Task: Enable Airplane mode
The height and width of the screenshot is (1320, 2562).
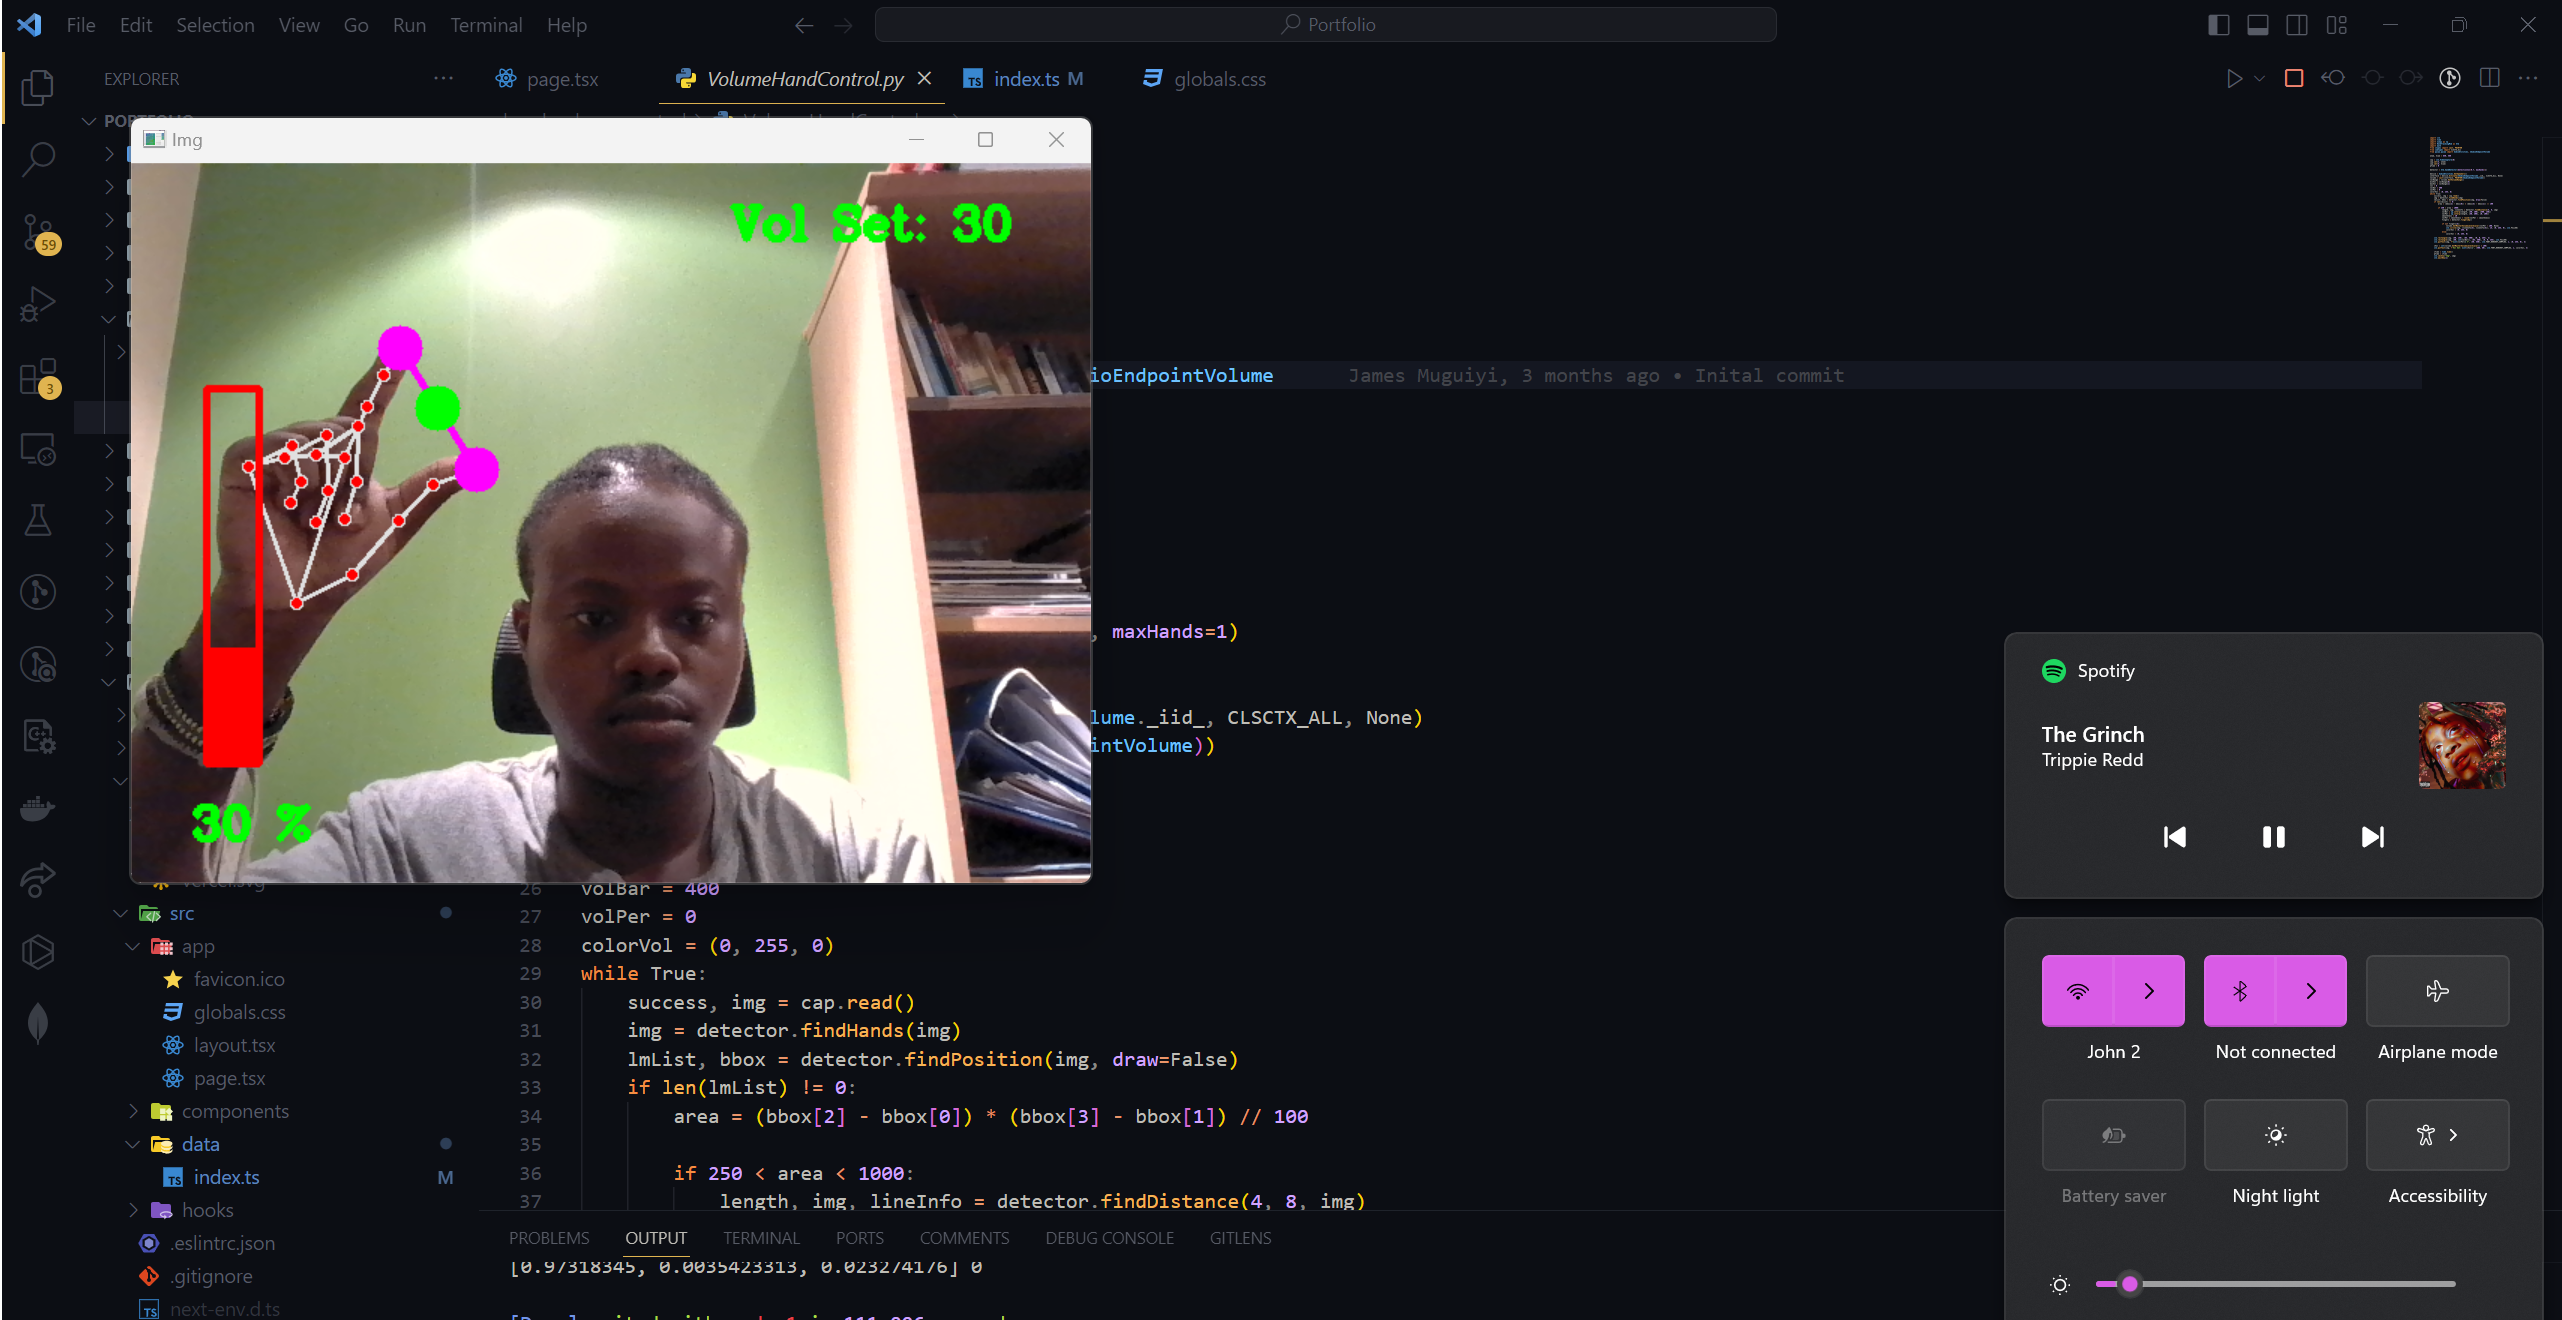Action: click(2437, 991)
